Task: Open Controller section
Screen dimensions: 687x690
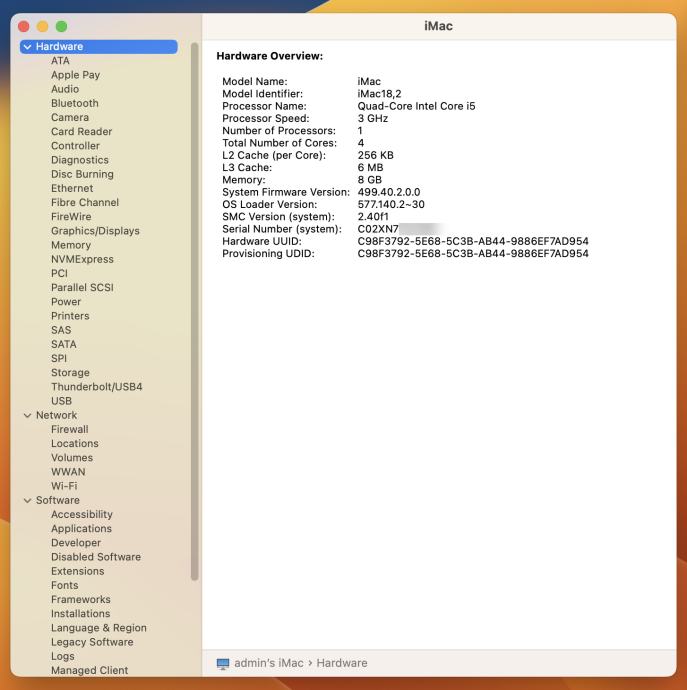Action: [75, 146]
